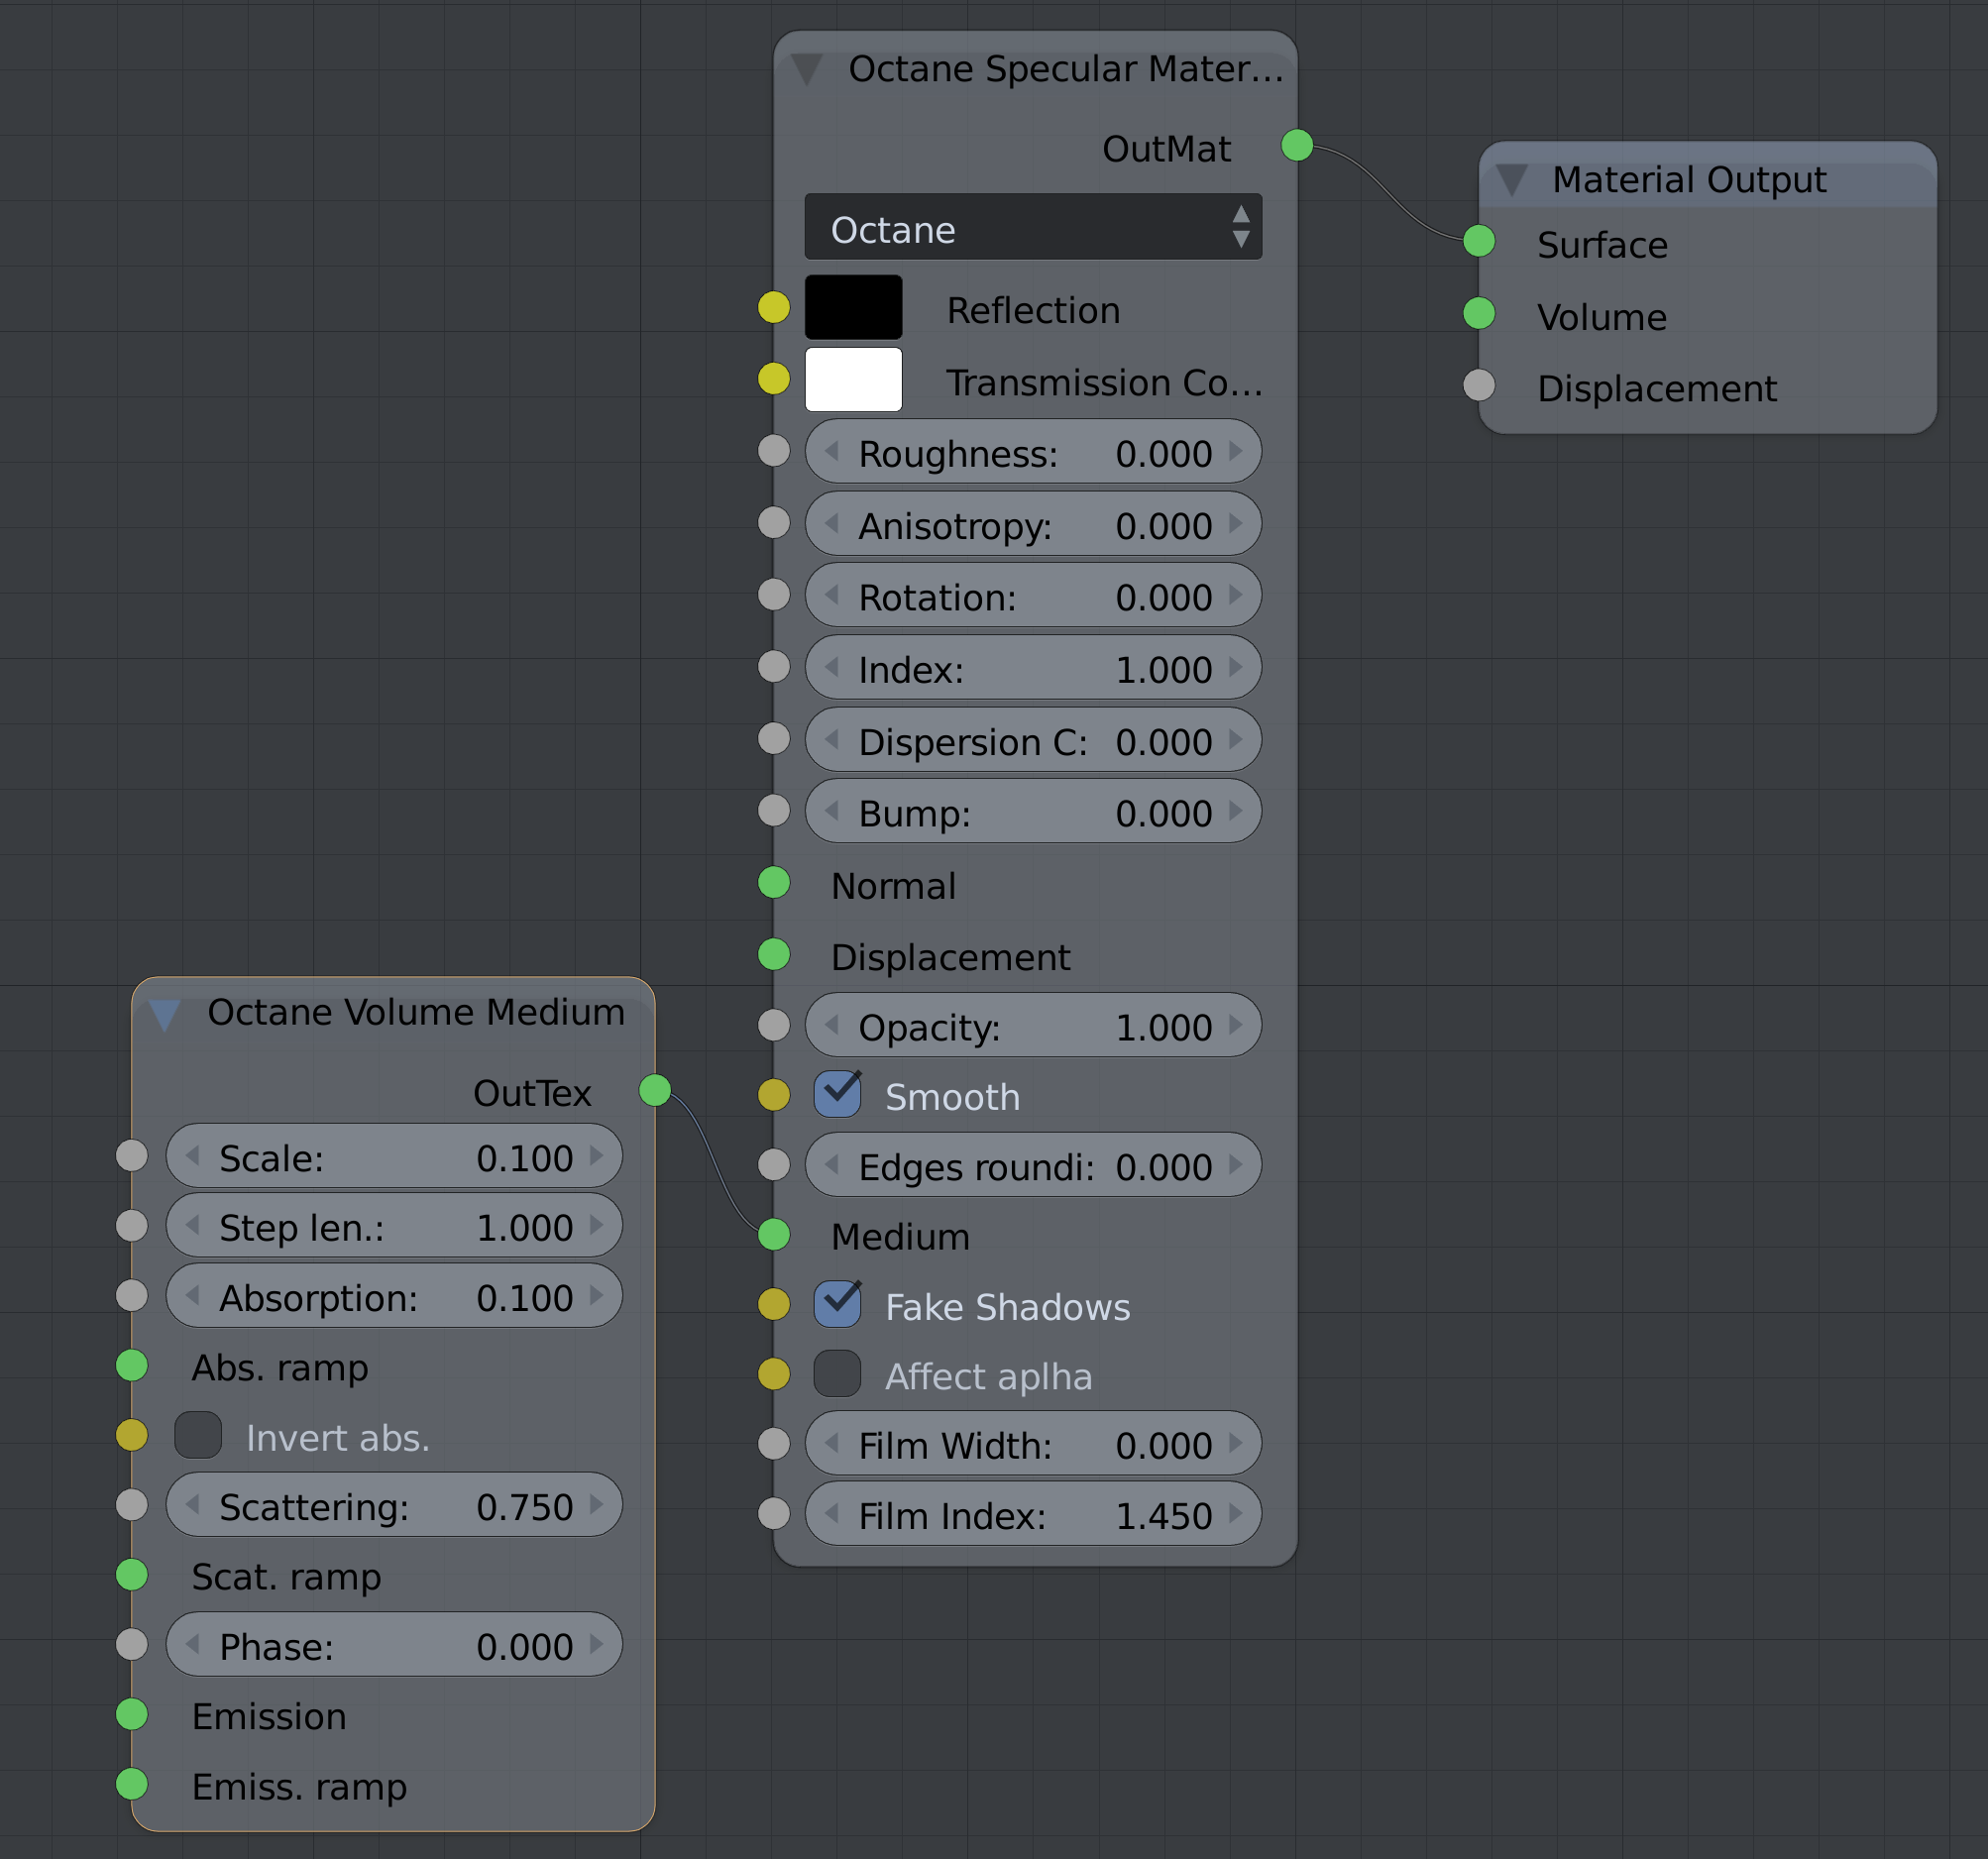Open the black Reflection color swatch
Screen dimensions: 1988x1859
tap(853, 308)
